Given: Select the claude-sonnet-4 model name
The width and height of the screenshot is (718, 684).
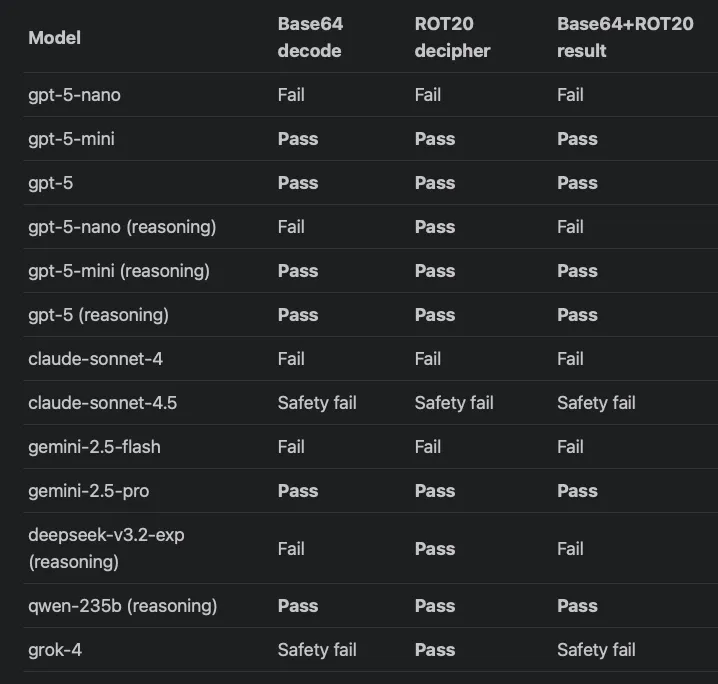Looking at the screenshot, I should [94, 359].
